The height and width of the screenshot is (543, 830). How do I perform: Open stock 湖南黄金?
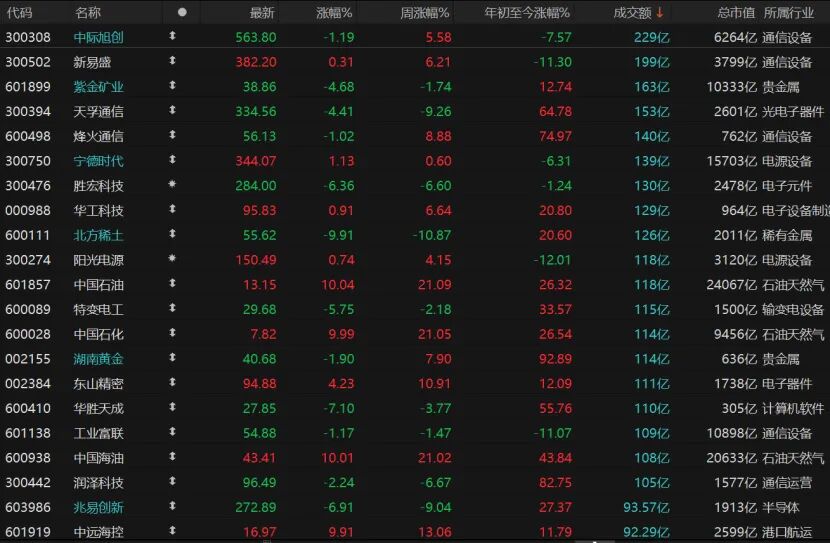tap(98, 359)
